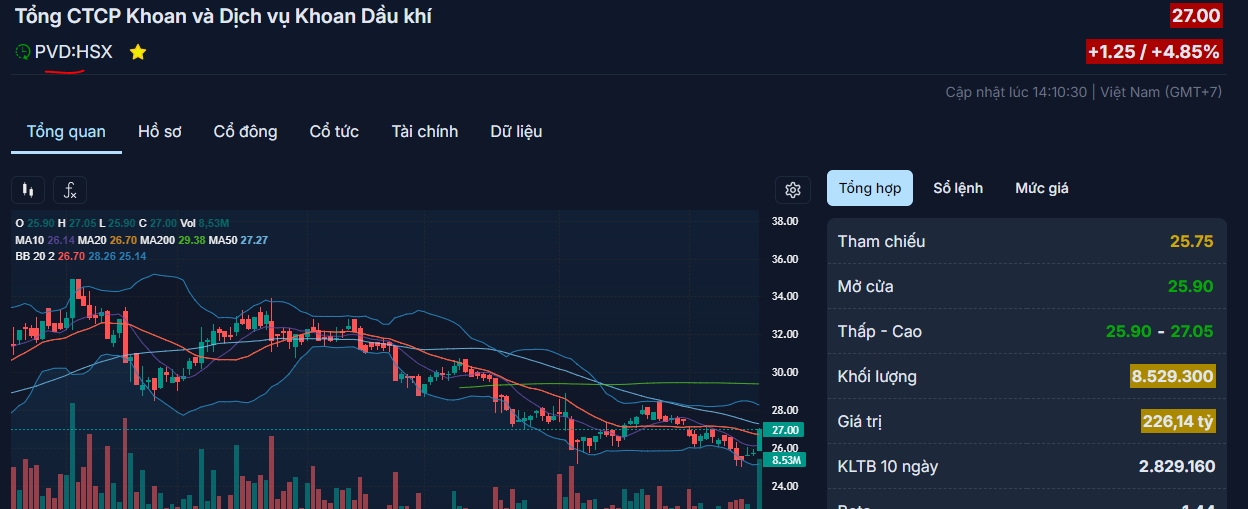
Task: Open the Tài chính tab
Action: (425, 132)
